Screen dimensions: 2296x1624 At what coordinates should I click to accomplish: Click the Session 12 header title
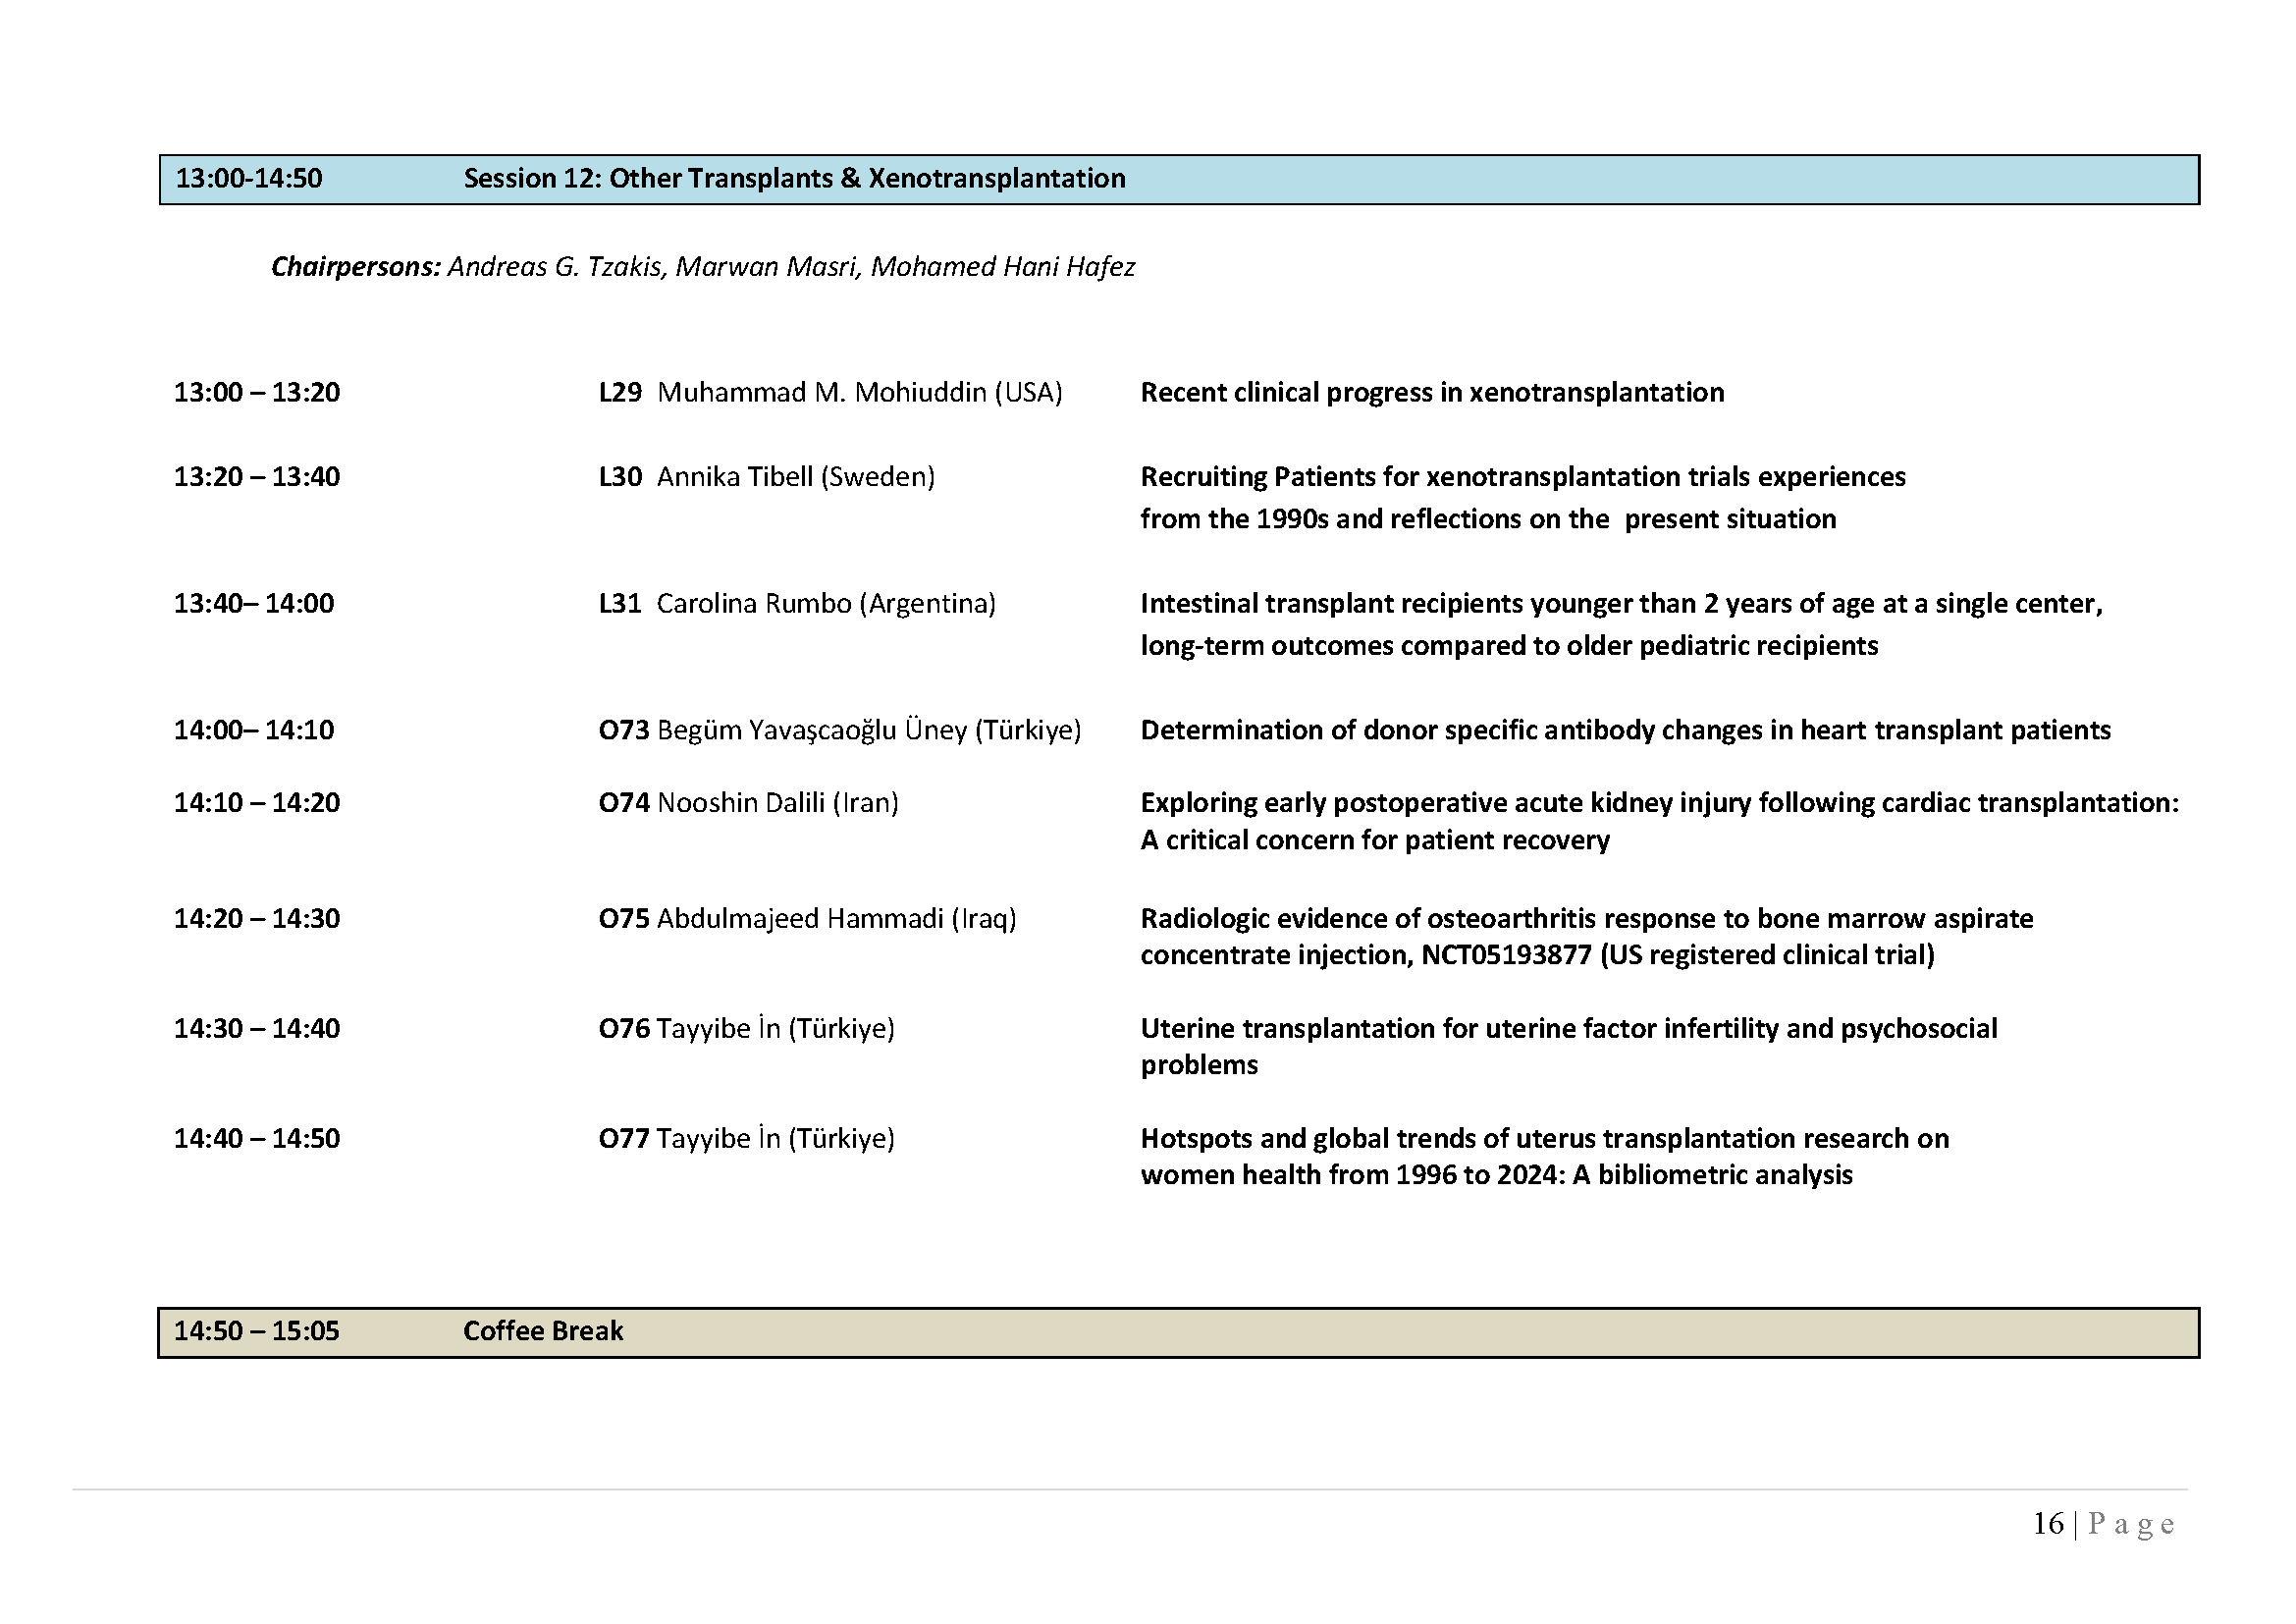(794, 179)
